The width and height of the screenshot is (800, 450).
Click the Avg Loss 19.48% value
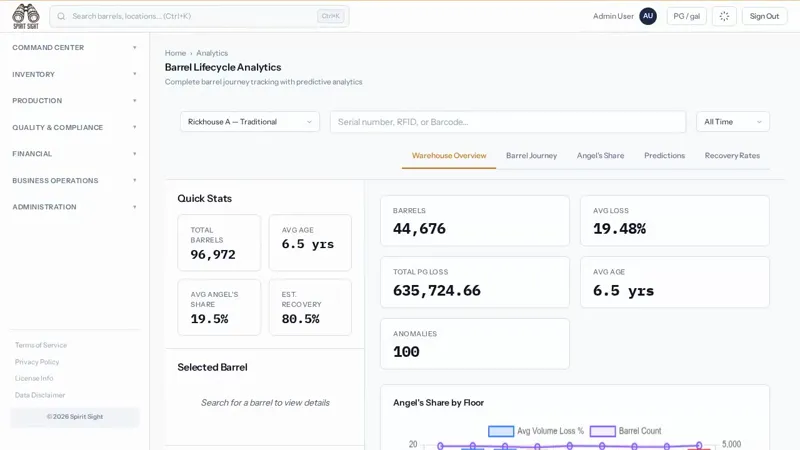click(619, 229)
